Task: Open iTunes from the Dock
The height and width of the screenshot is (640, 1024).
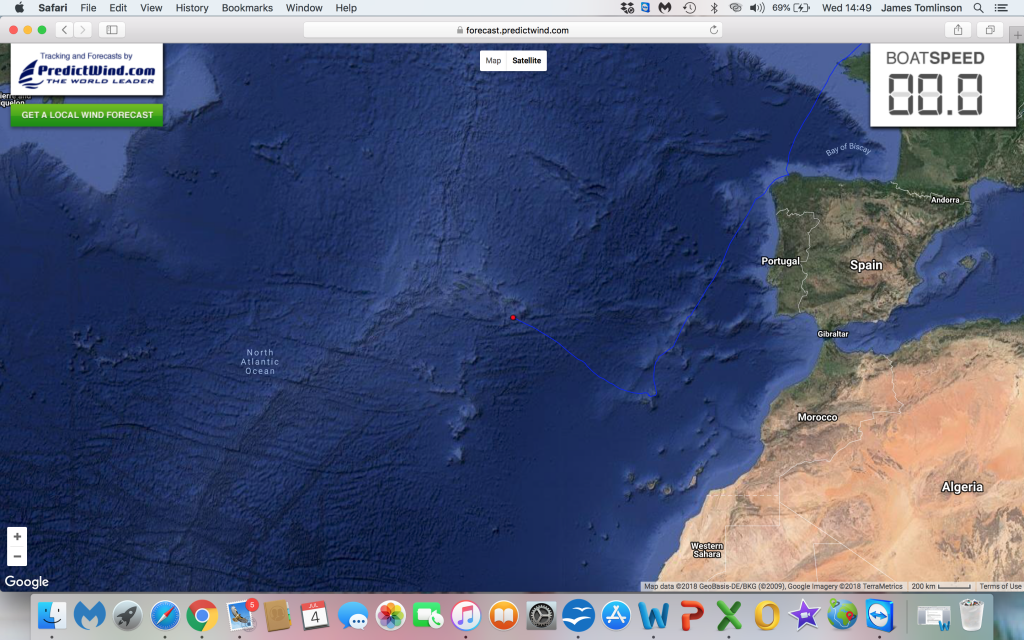Action: 466,615
